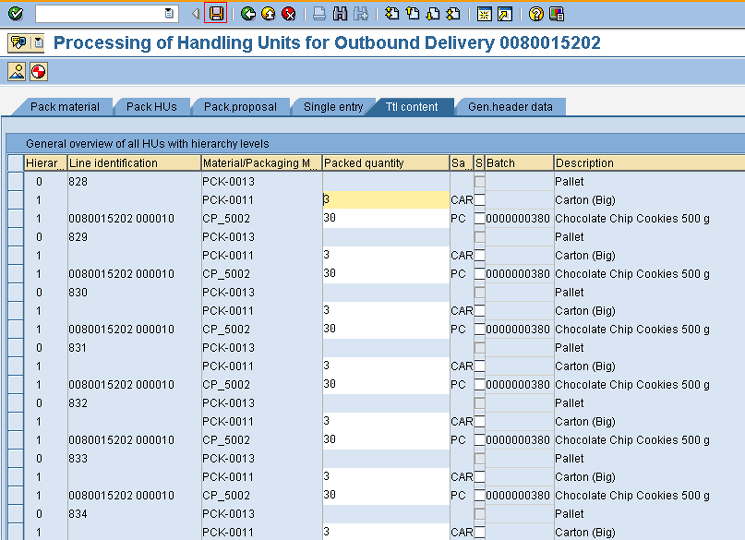The height and width of the screenshot is (540, 745).
Task: Collapse the command field with the left arrow
Action: (x=195, y=13)
